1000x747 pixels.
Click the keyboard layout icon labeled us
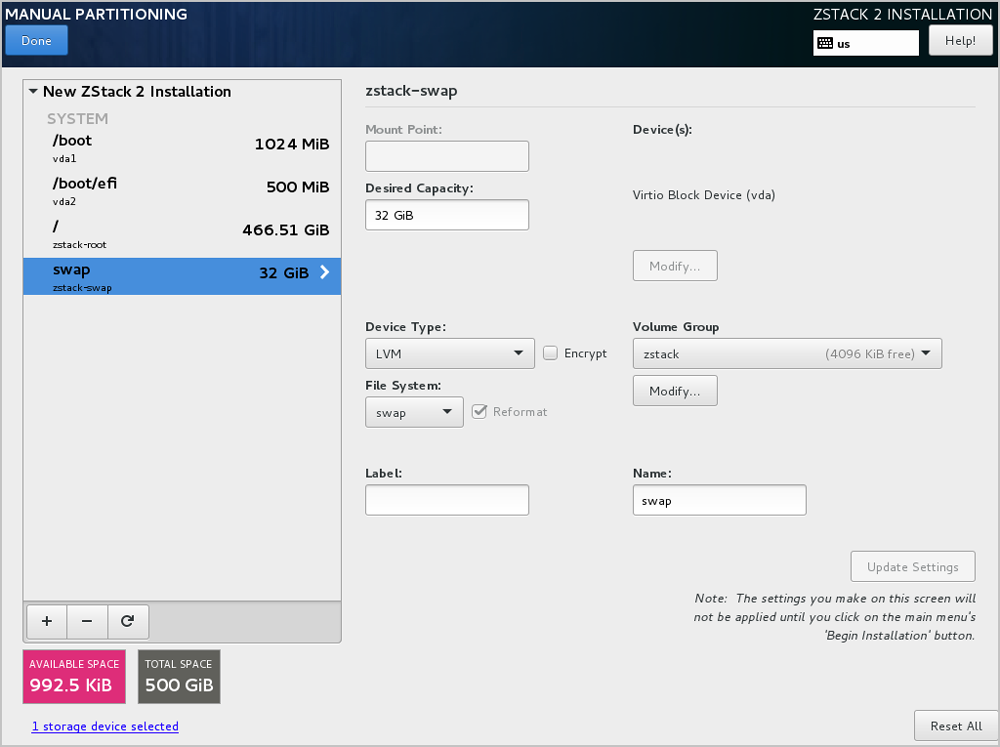pos(825,44)
